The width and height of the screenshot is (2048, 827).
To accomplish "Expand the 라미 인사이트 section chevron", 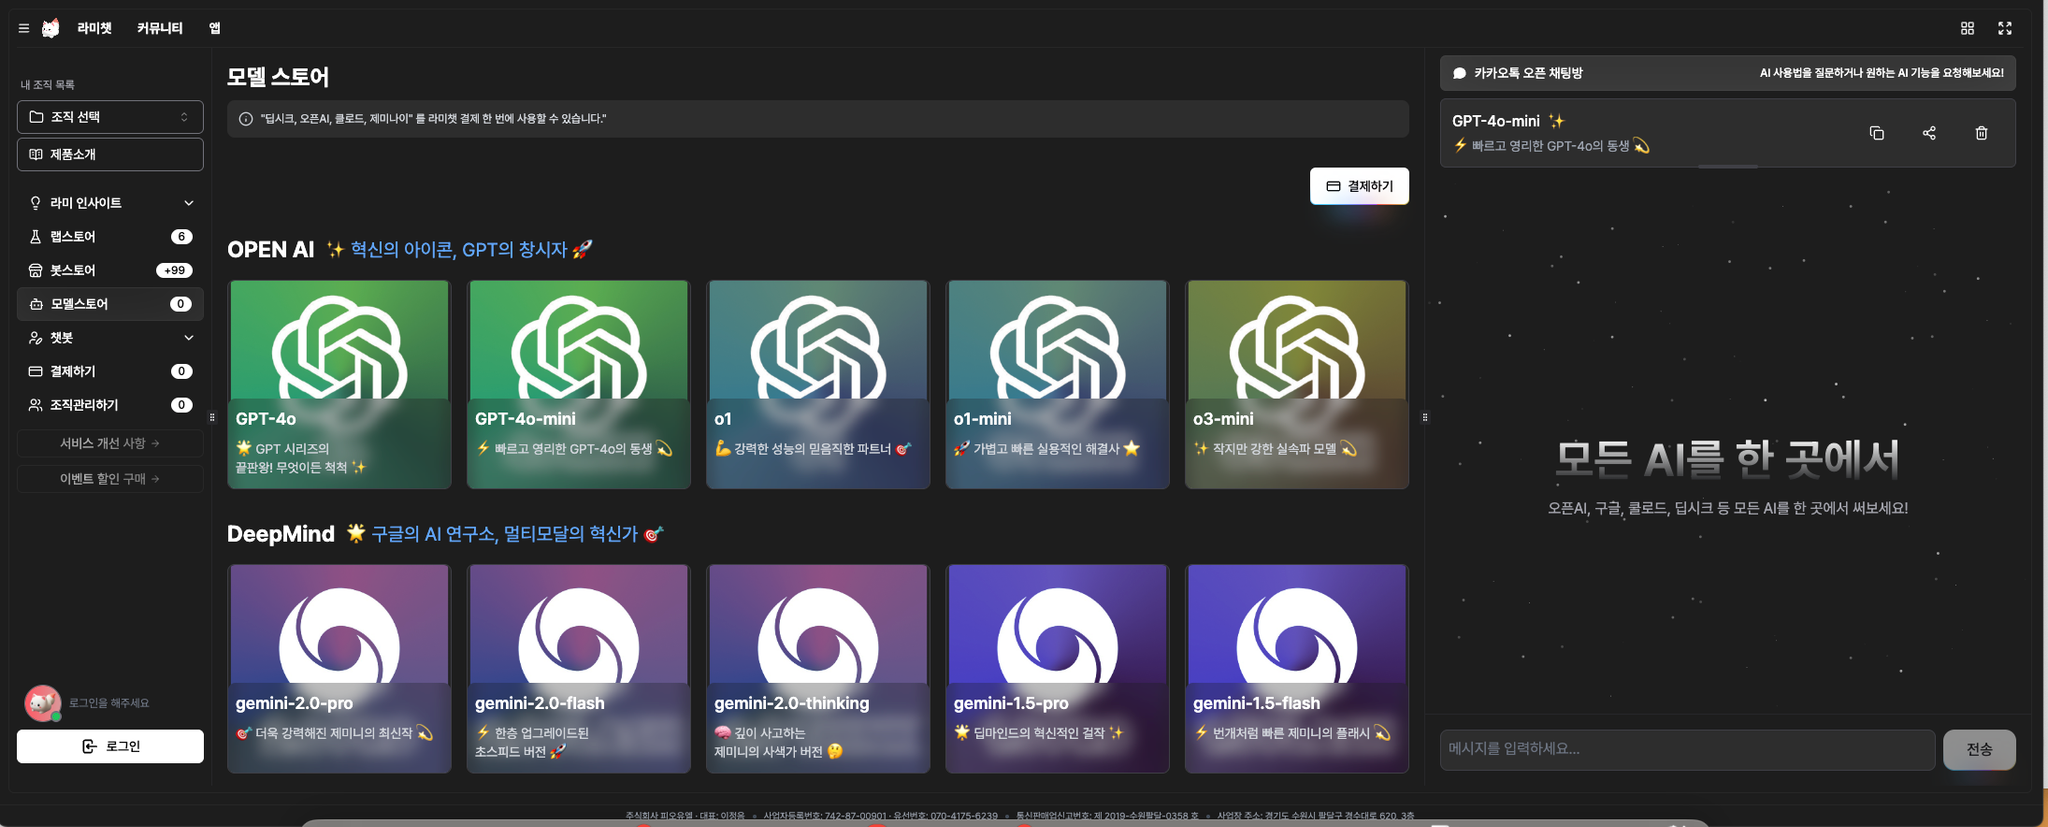I will coord(188,203).
